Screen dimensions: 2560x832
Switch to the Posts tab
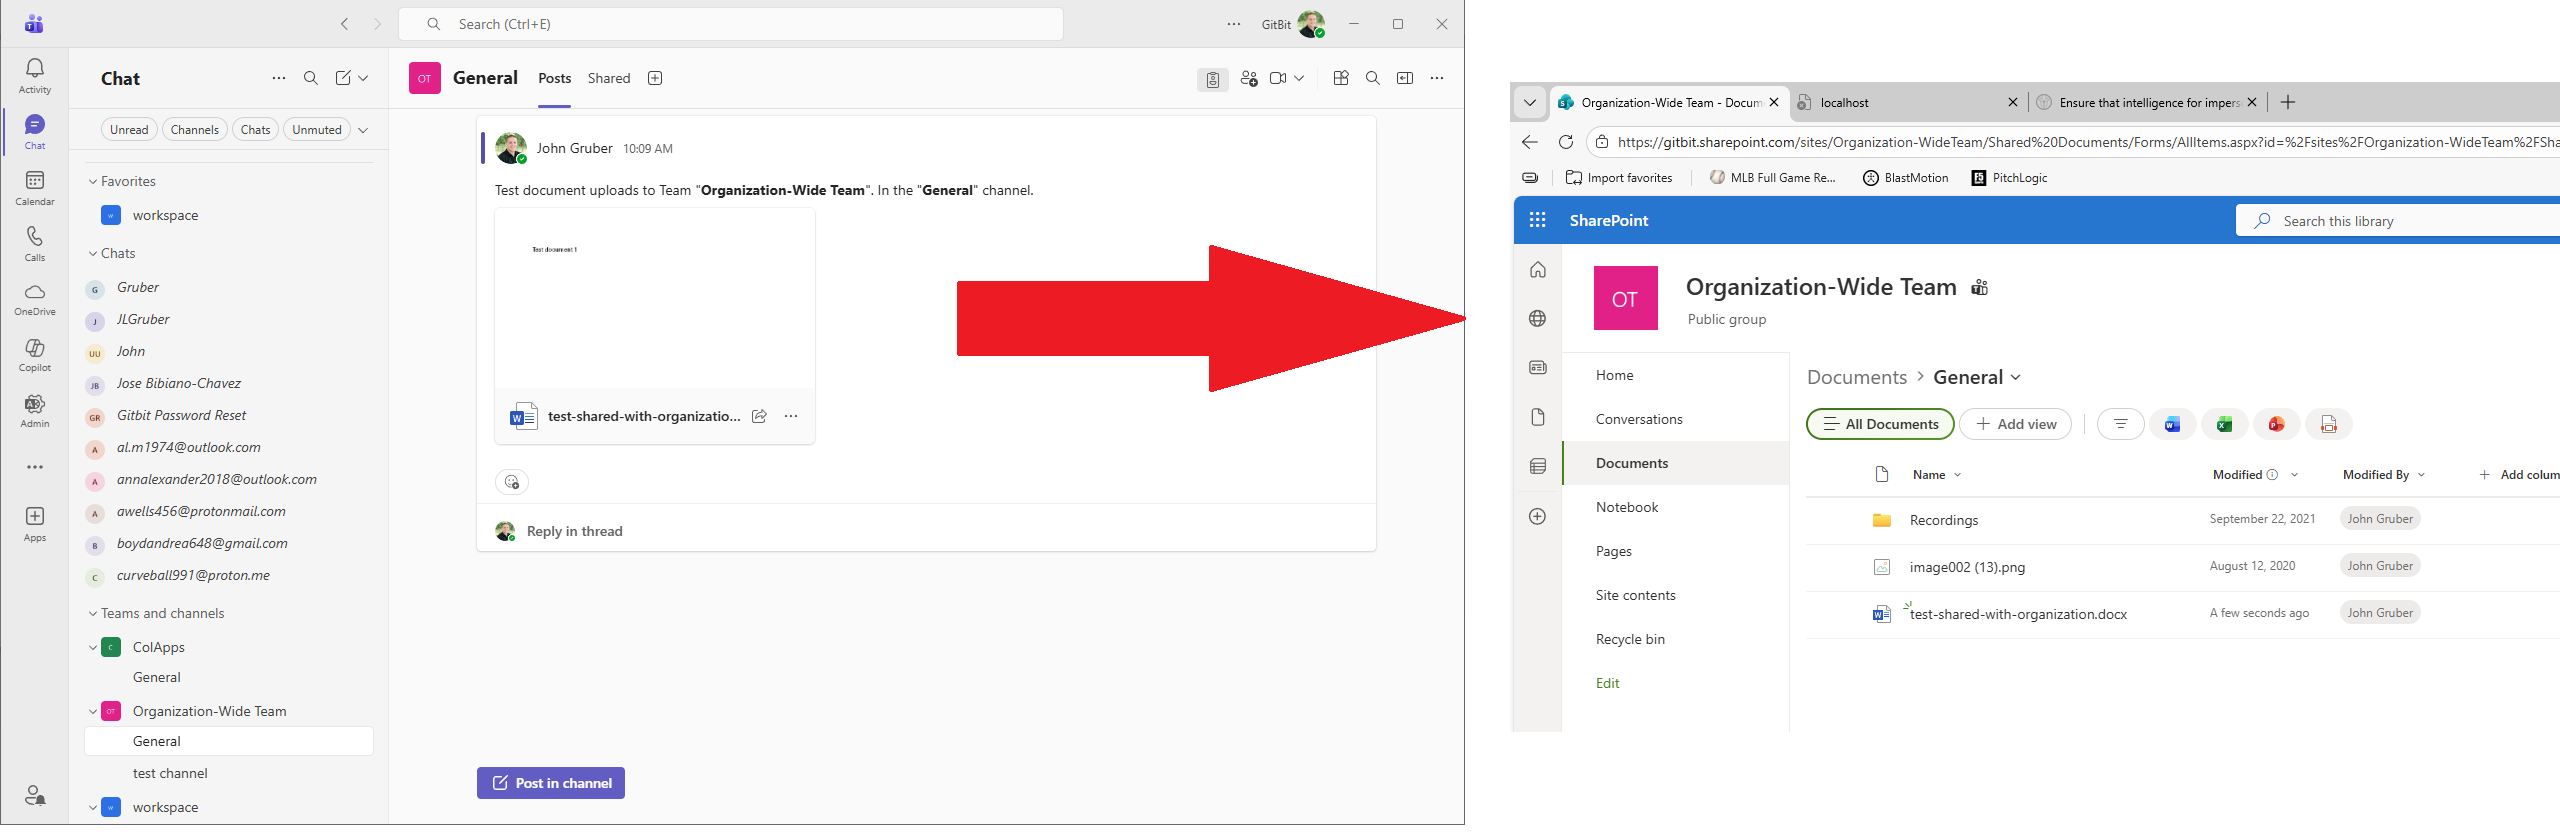[555, 78]
